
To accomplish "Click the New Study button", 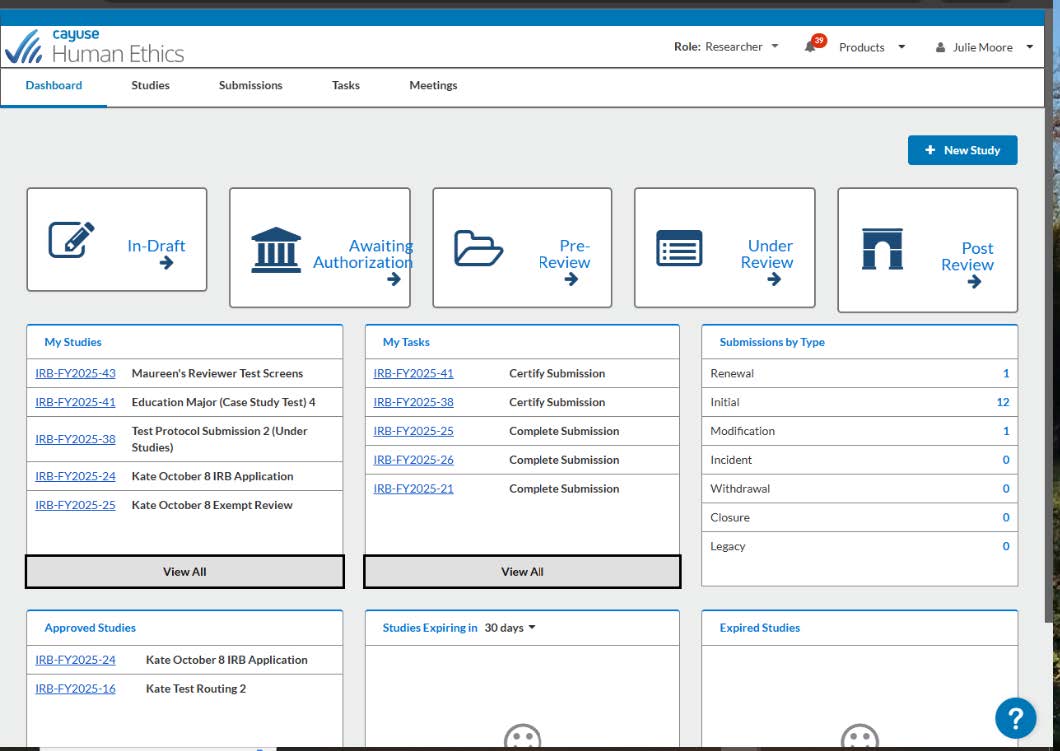I will point(963,150).
